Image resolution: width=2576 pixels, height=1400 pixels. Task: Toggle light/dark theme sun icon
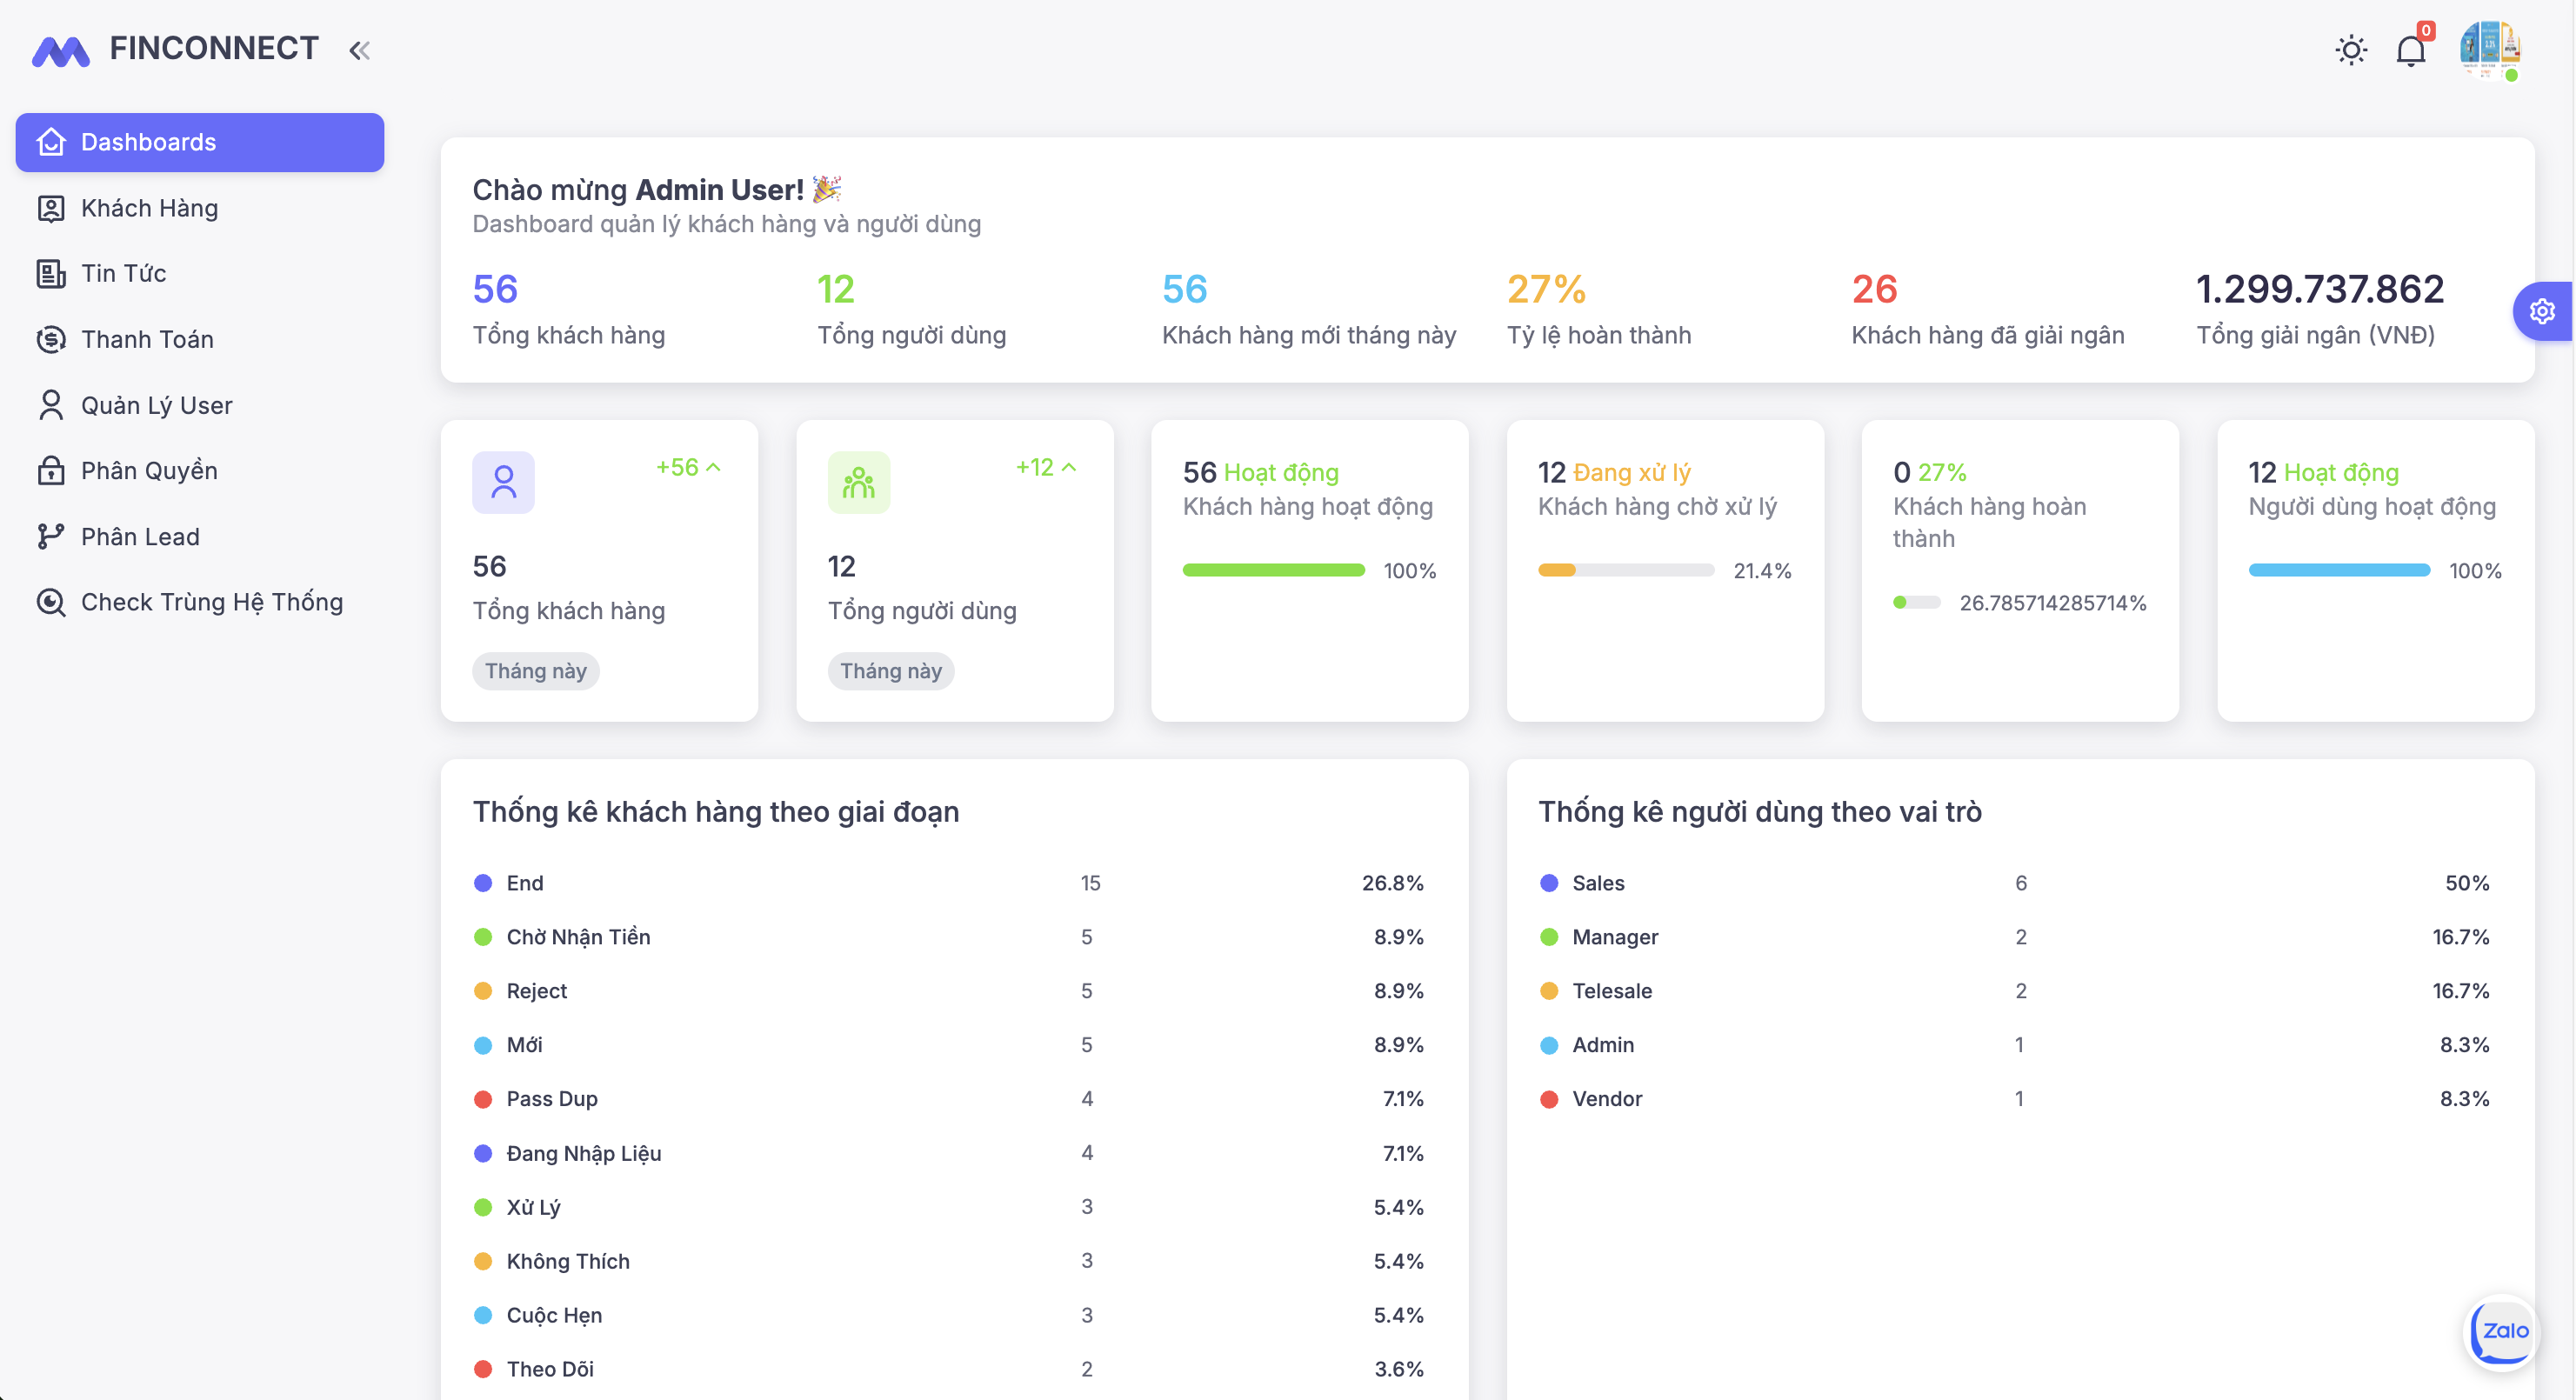click(x=2351, y=50)
